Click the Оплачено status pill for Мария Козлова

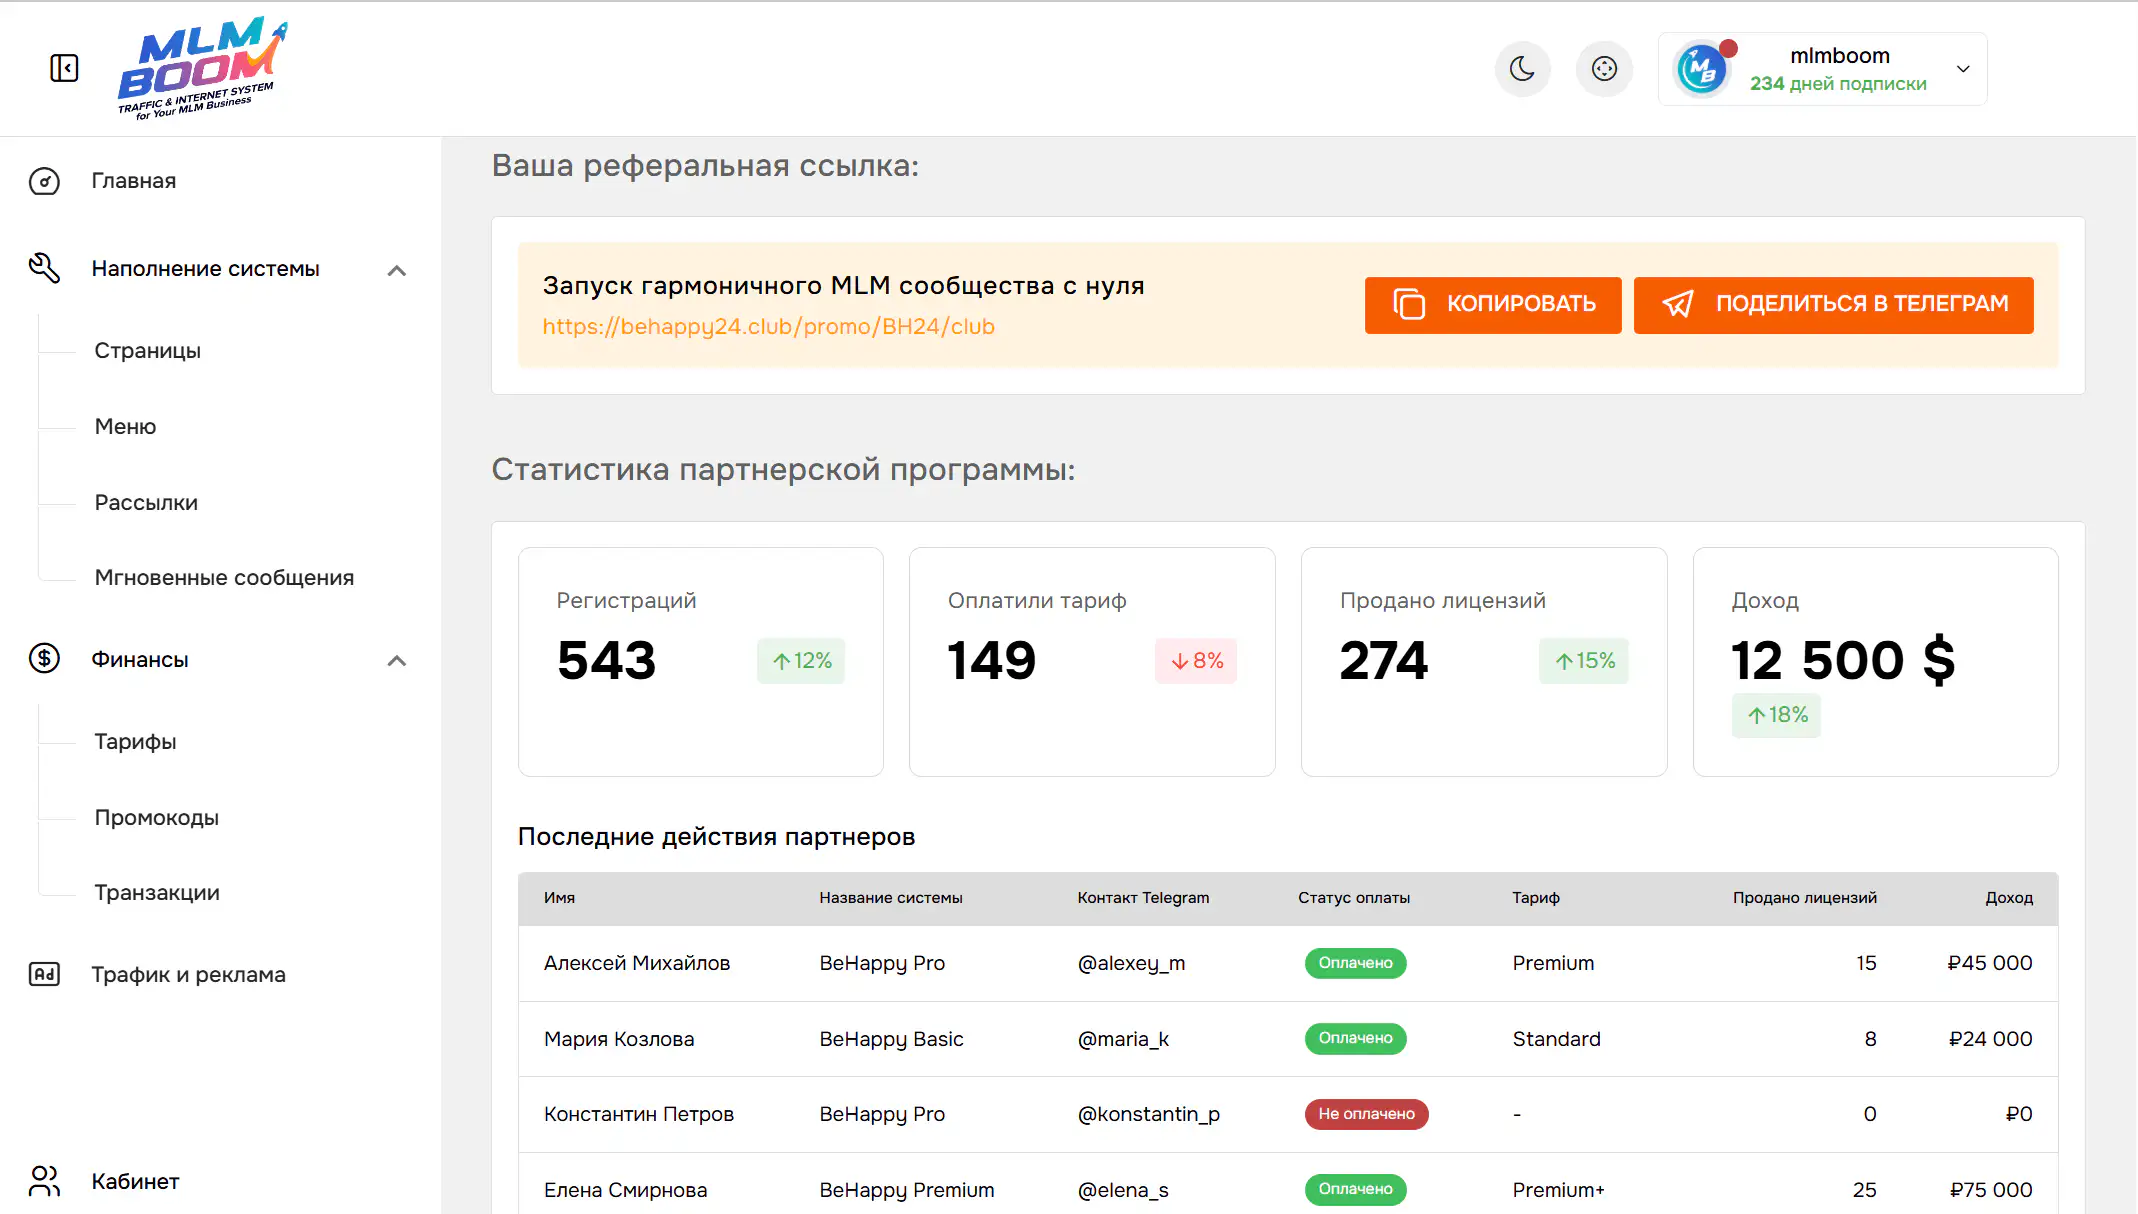(x=1355, y=1039)
